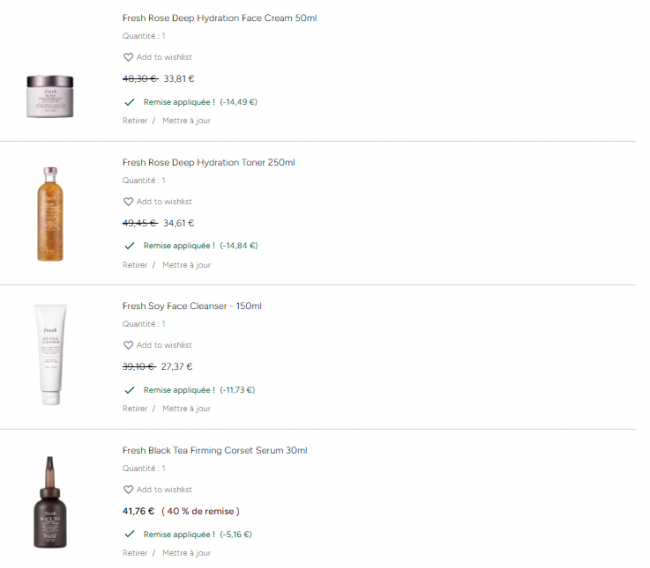650x568 pixels.
Task: Click Mettre à jour for Rose Hydration Toner
Action: coord(186,265)
